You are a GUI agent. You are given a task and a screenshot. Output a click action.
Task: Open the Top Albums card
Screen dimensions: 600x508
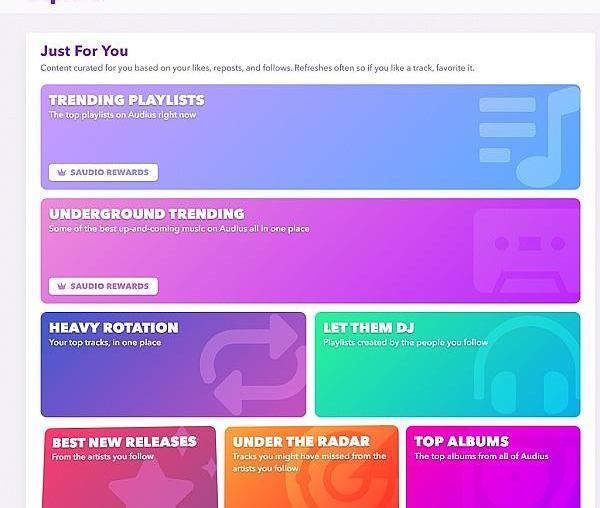[492, 467]
